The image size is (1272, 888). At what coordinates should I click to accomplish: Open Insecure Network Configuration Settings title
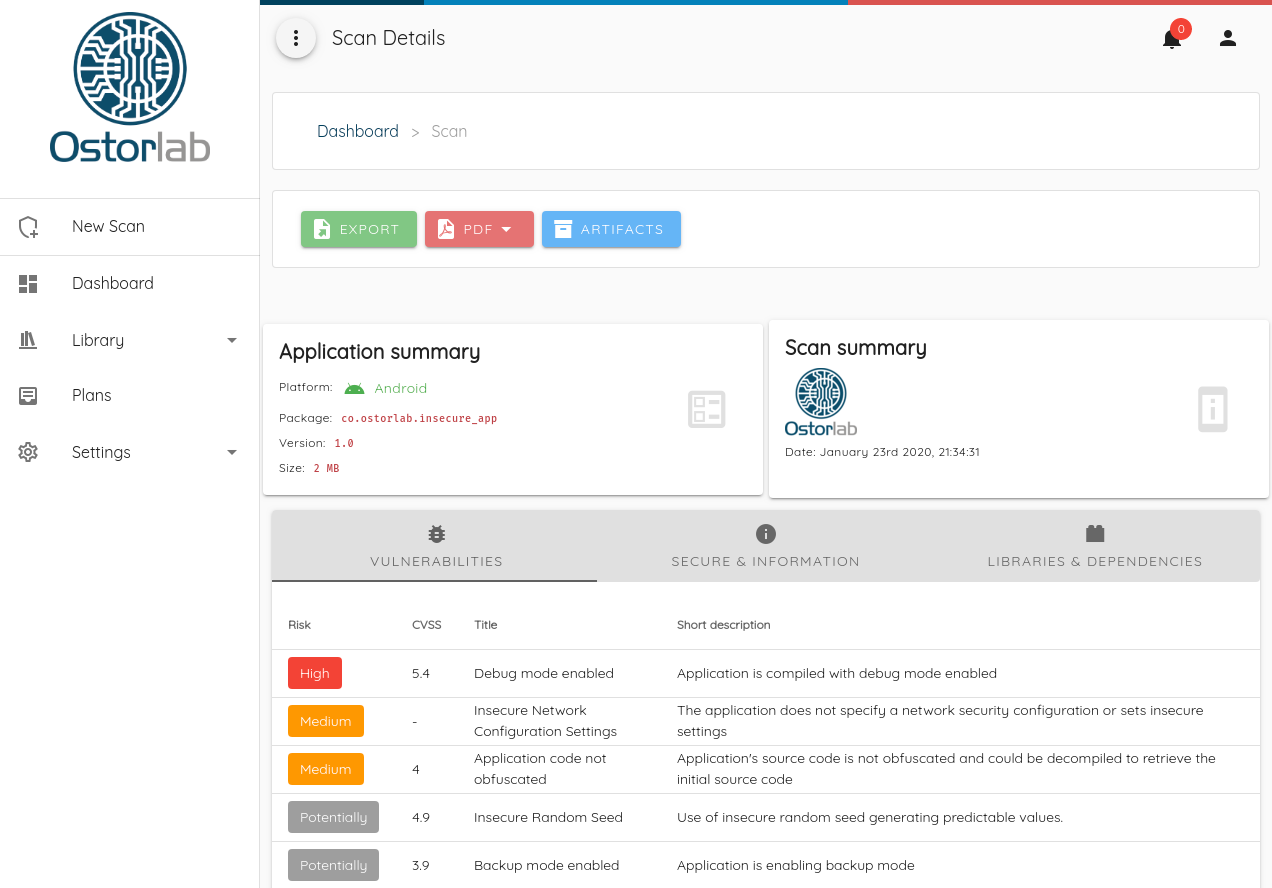(x=546, y=721)
